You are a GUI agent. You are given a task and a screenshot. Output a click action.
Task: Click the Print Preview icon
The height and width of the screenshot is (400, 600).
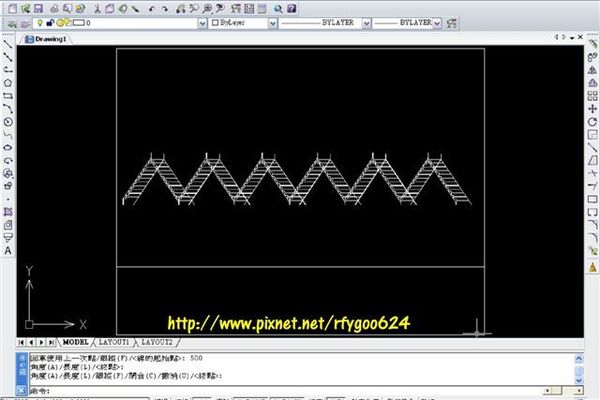(x=68, y=8)
